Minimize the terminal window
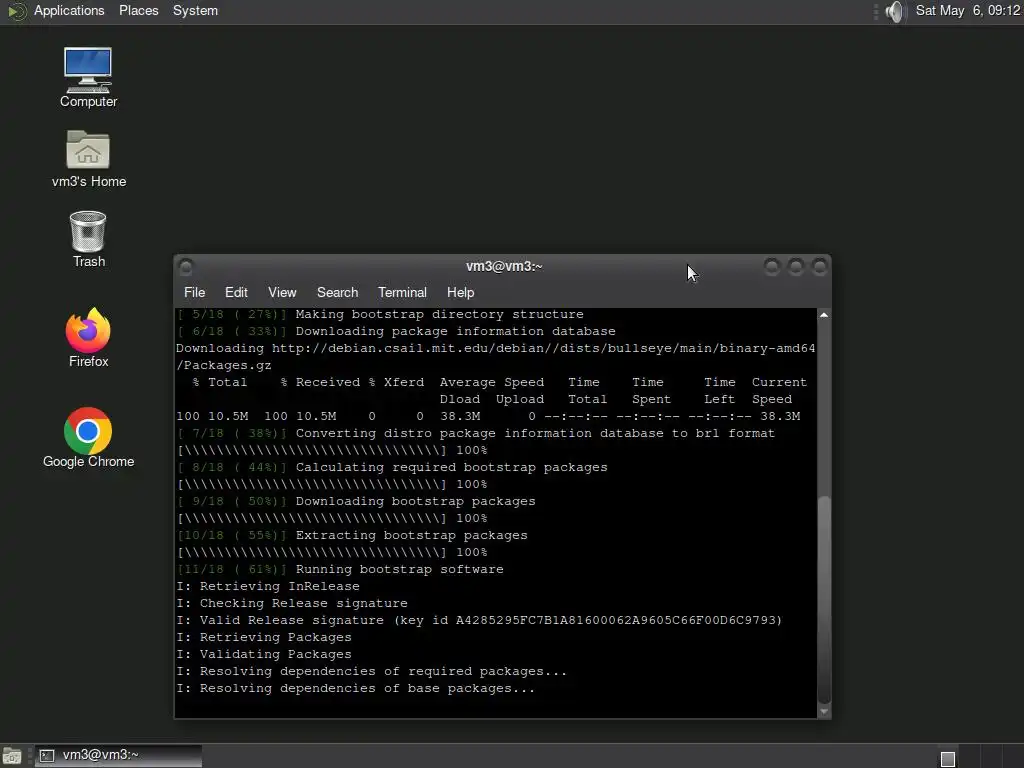 tap(772, 266)
